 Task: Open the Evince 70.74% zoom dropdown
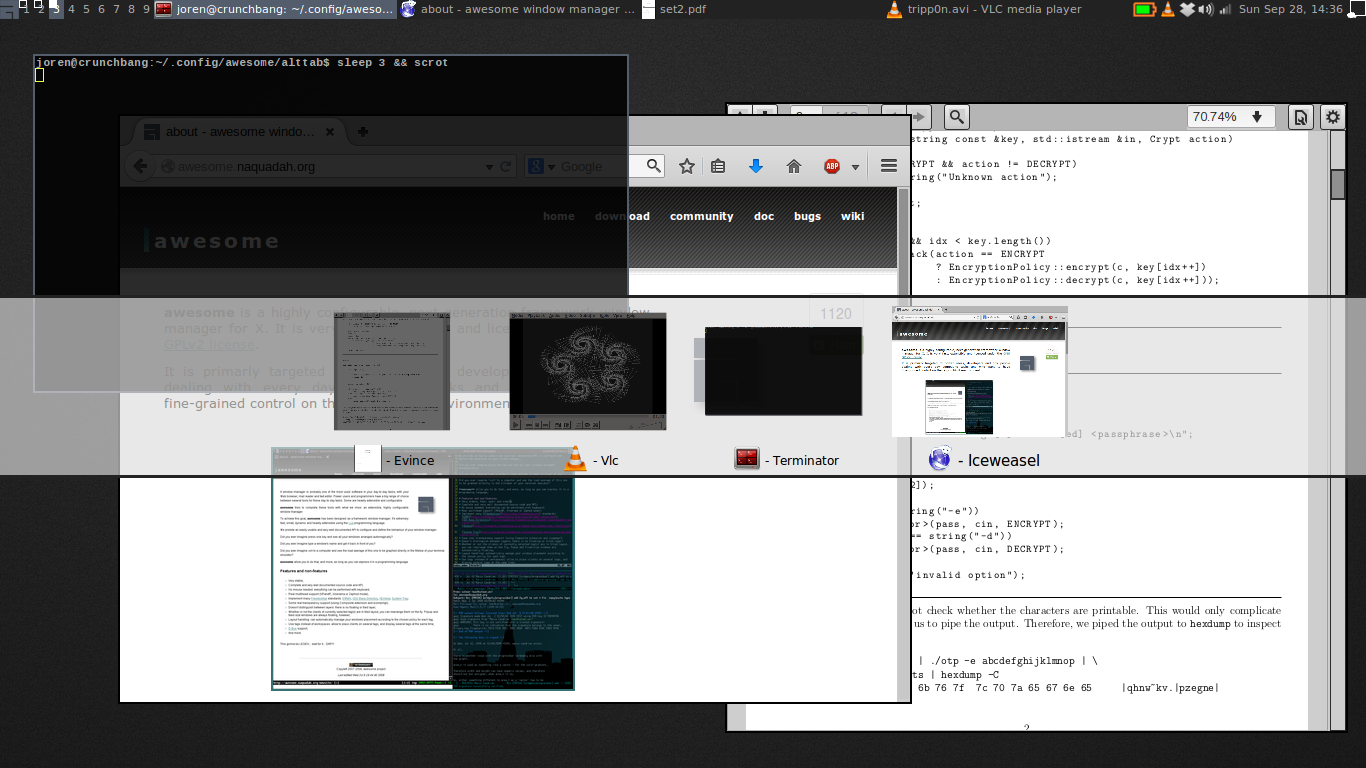click(x=1231, y=117)
